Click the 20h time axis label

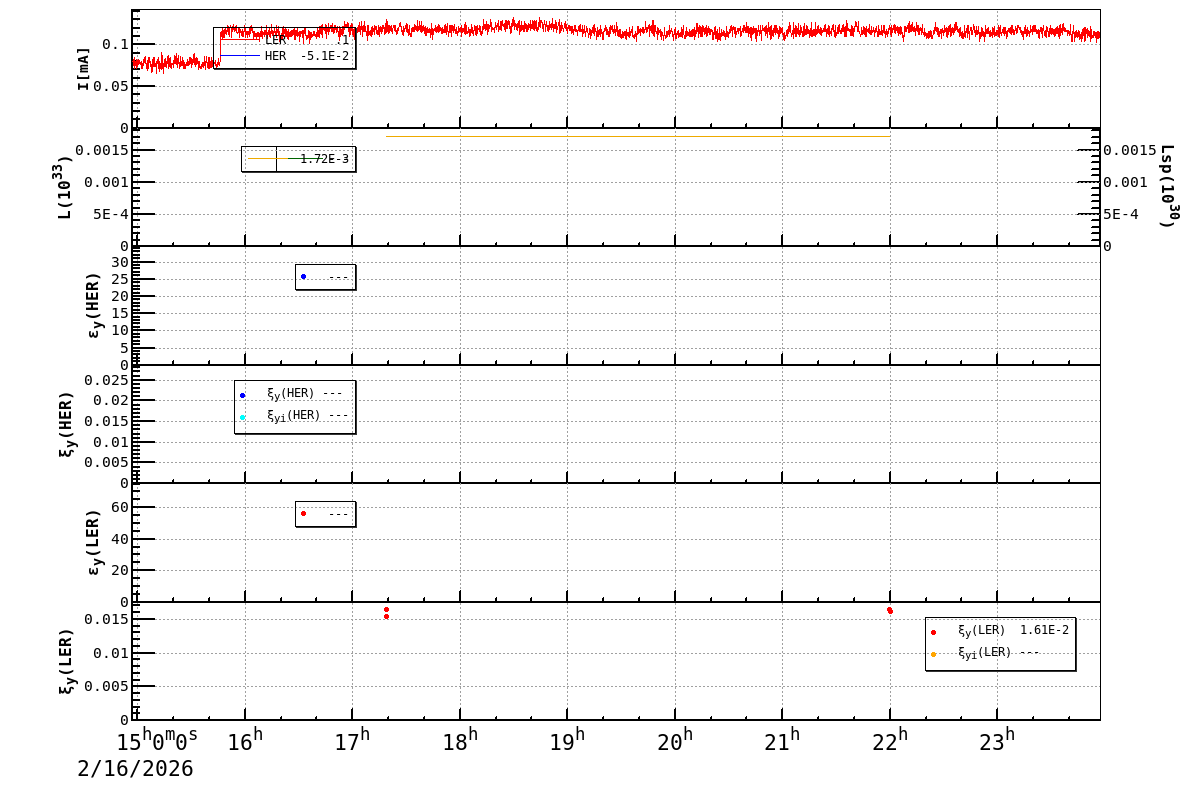click(x=675, y=740)
